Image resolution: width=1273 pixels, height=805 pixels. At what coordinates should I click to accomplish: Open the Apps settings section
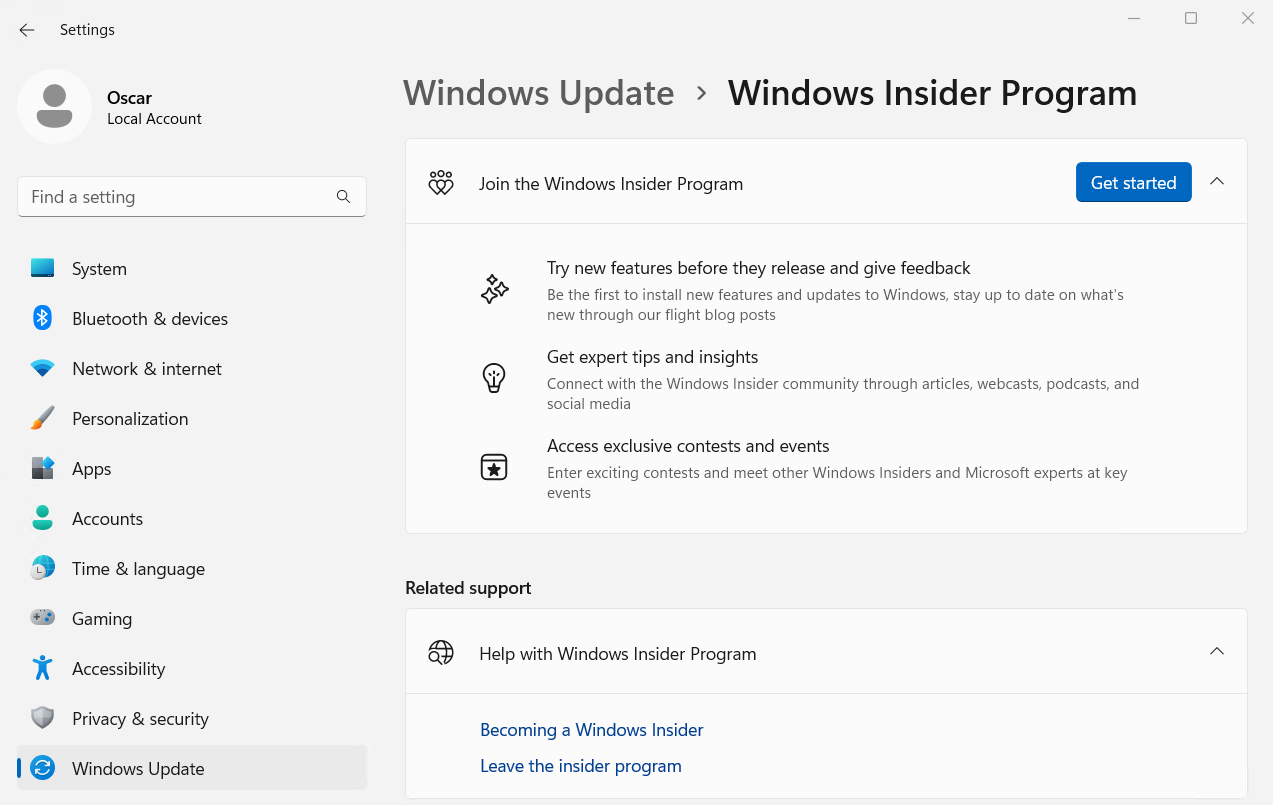click(x=91, y=468)
